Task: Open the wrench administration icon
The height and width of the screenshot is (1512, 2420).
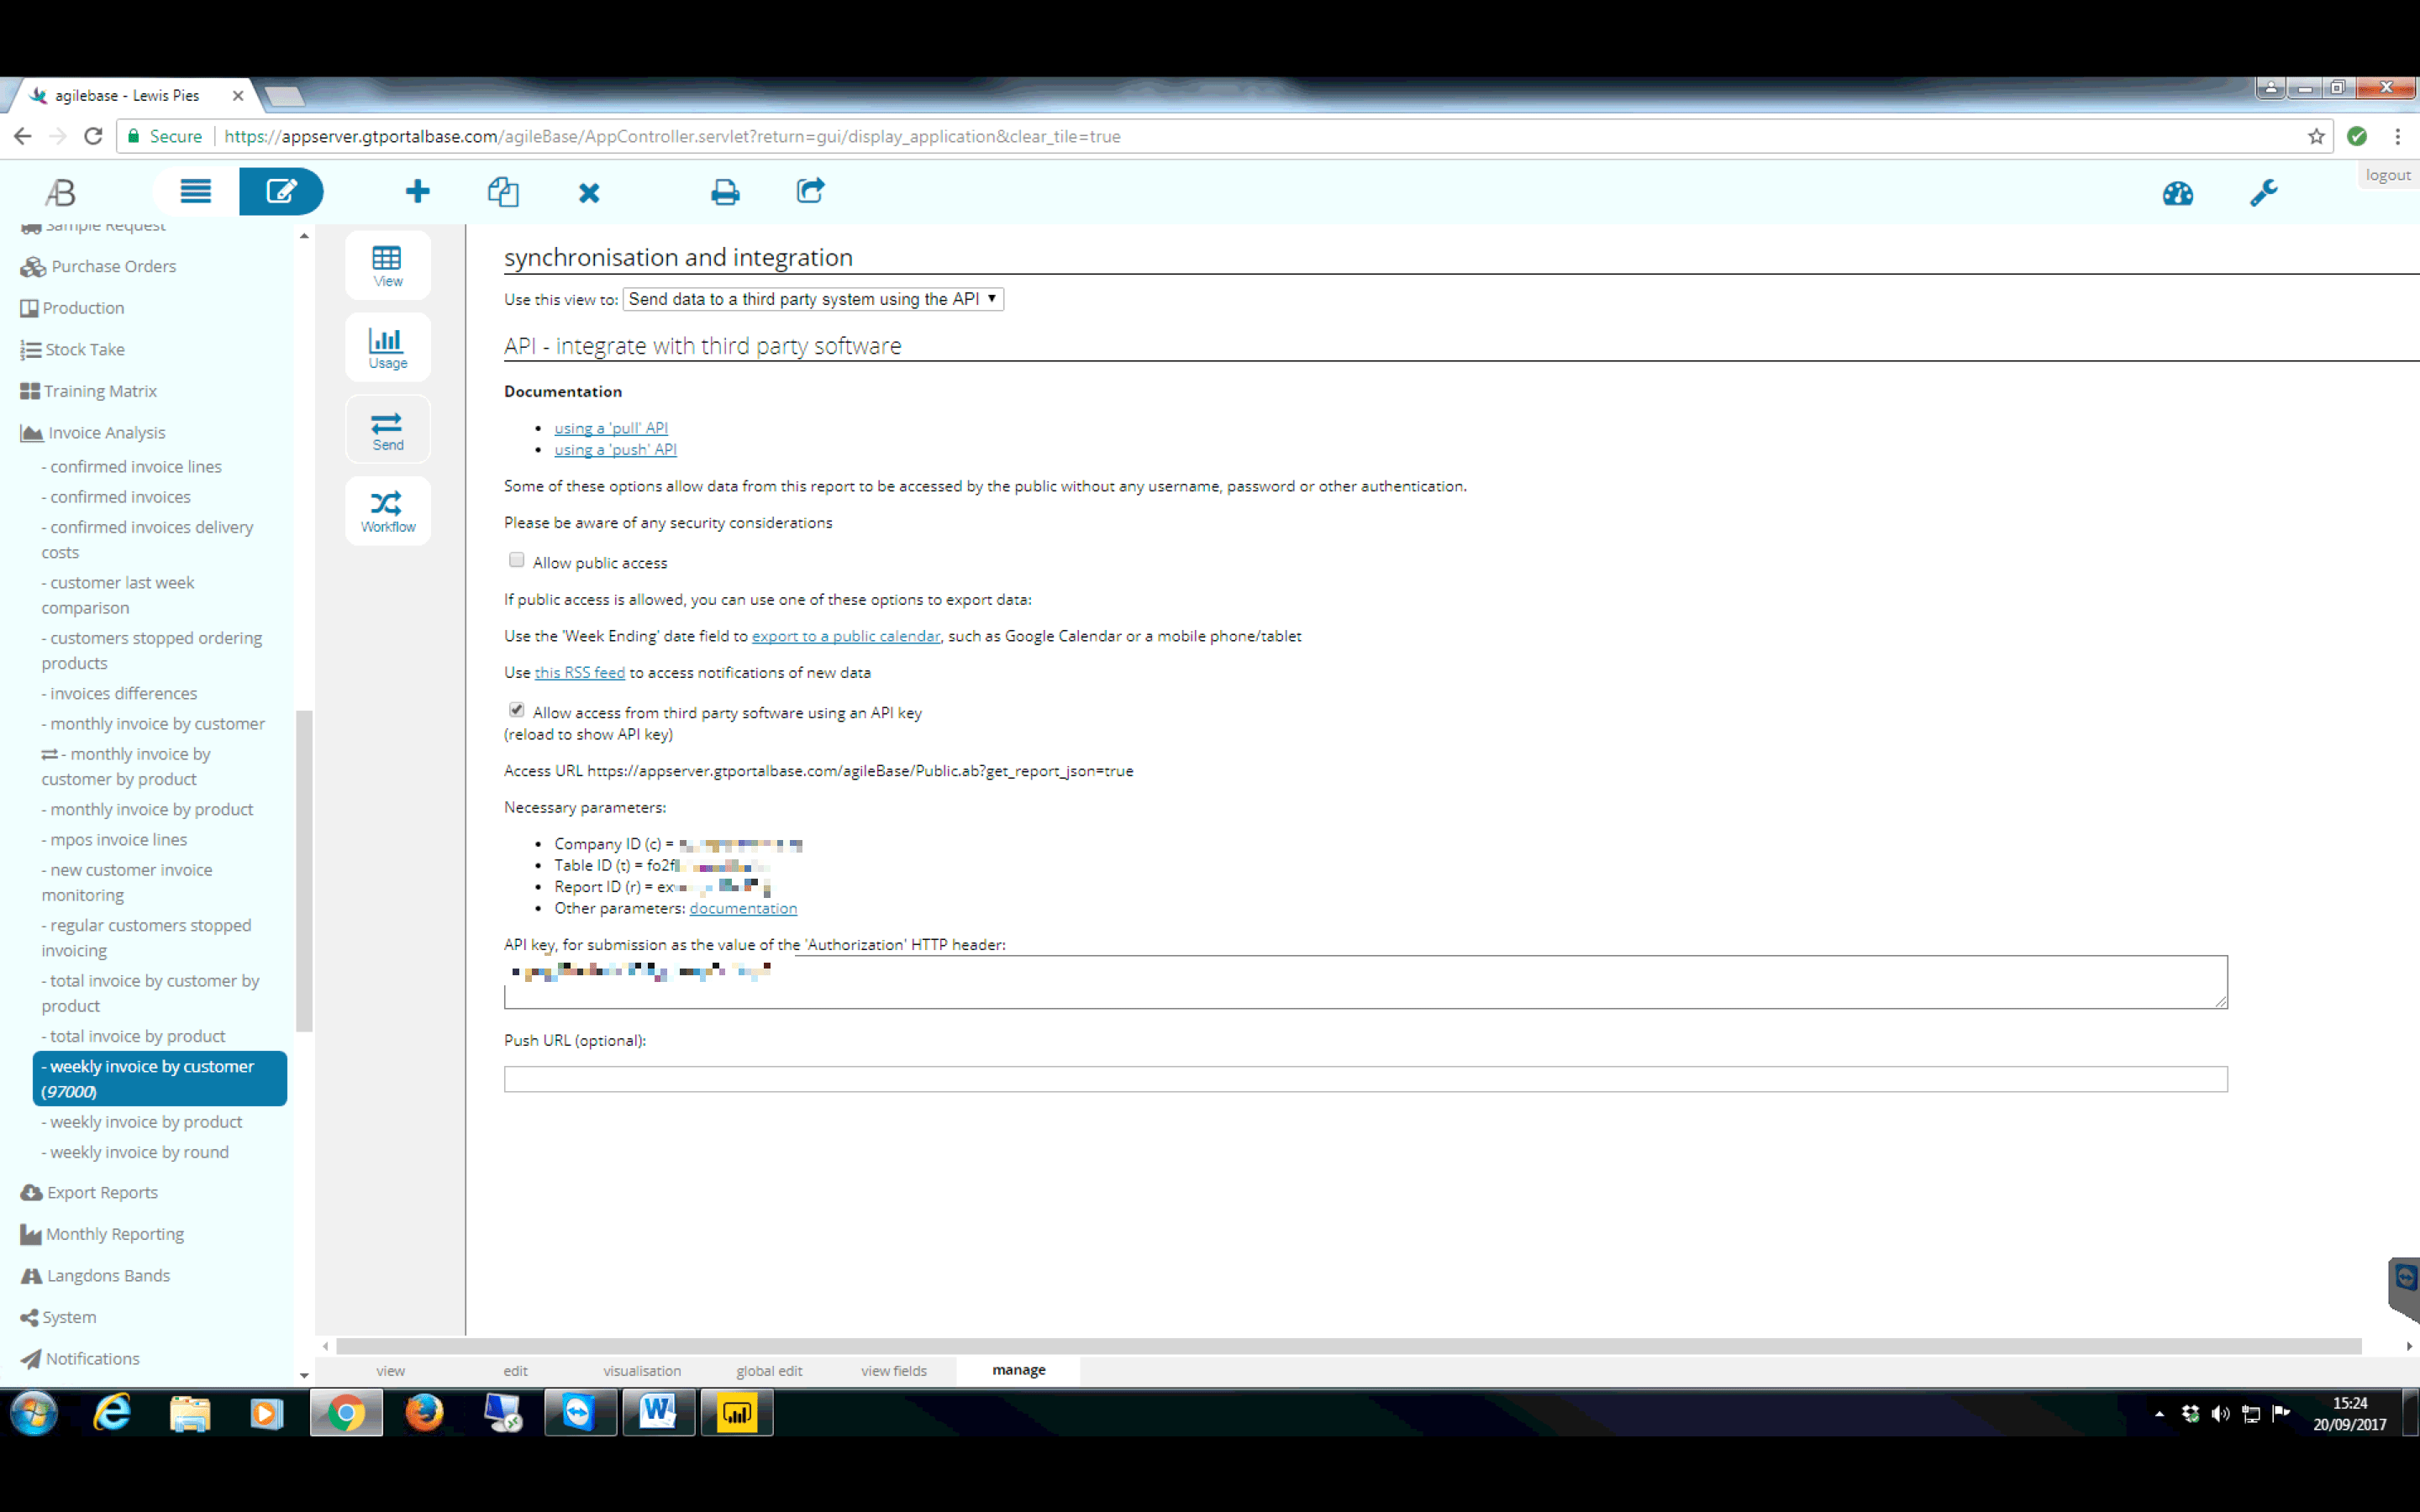Action: tap(2263, 192)
